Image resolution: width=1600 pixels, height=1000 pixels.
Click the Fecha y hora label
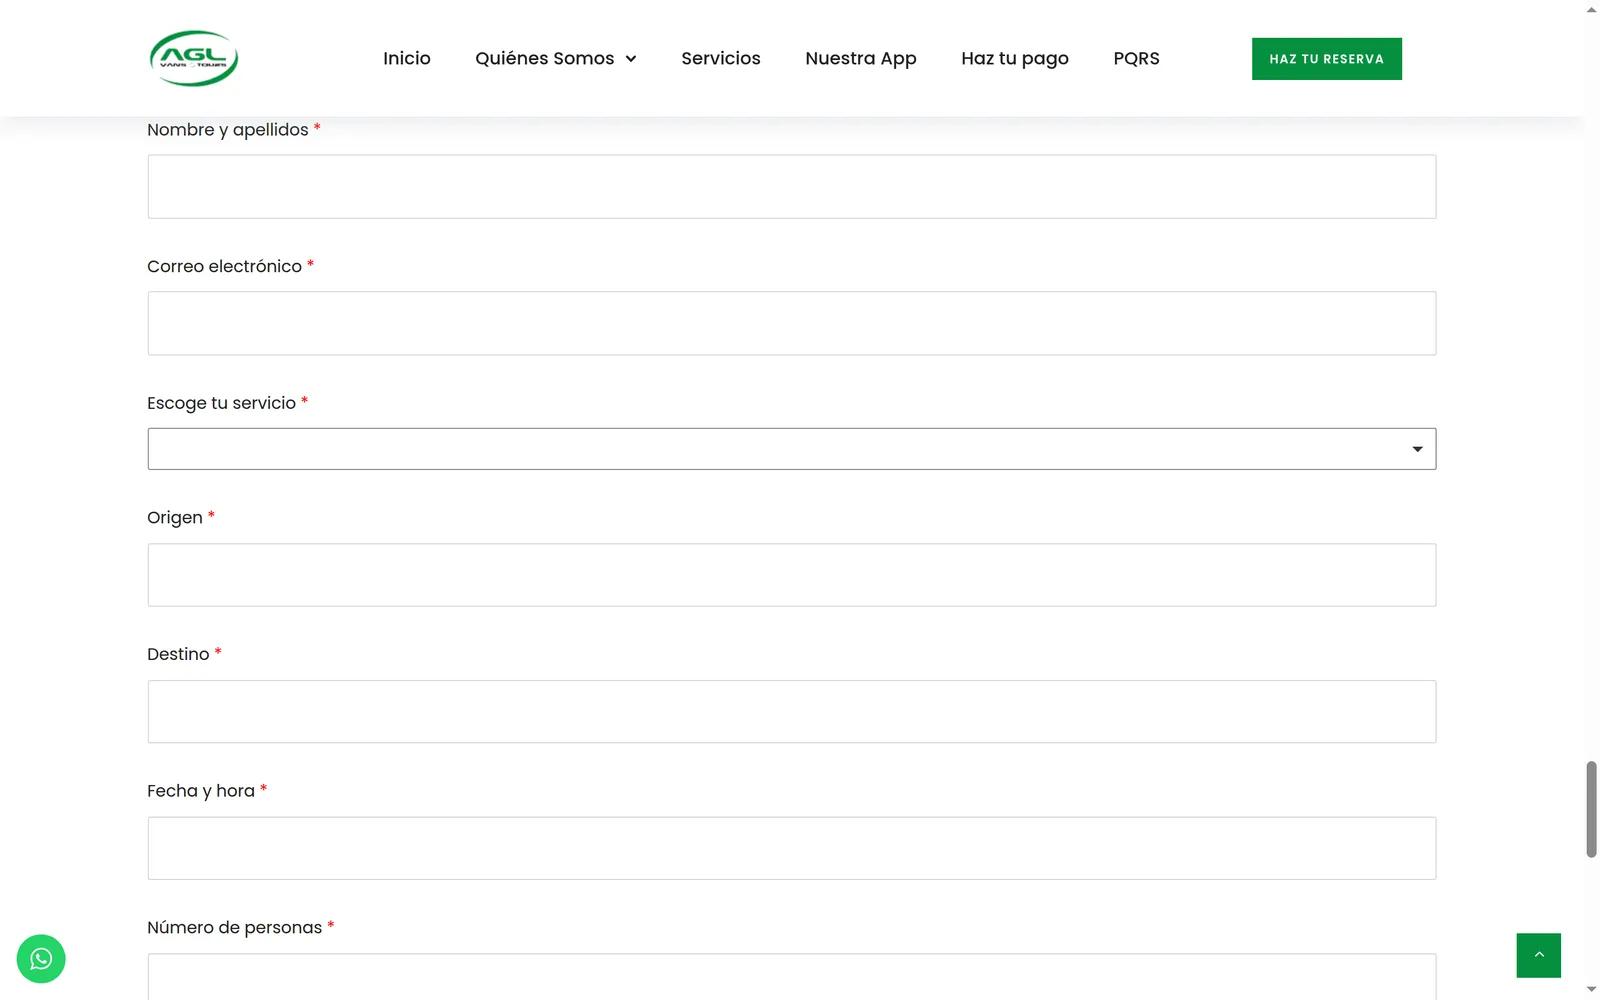click(x=201, y=791)
